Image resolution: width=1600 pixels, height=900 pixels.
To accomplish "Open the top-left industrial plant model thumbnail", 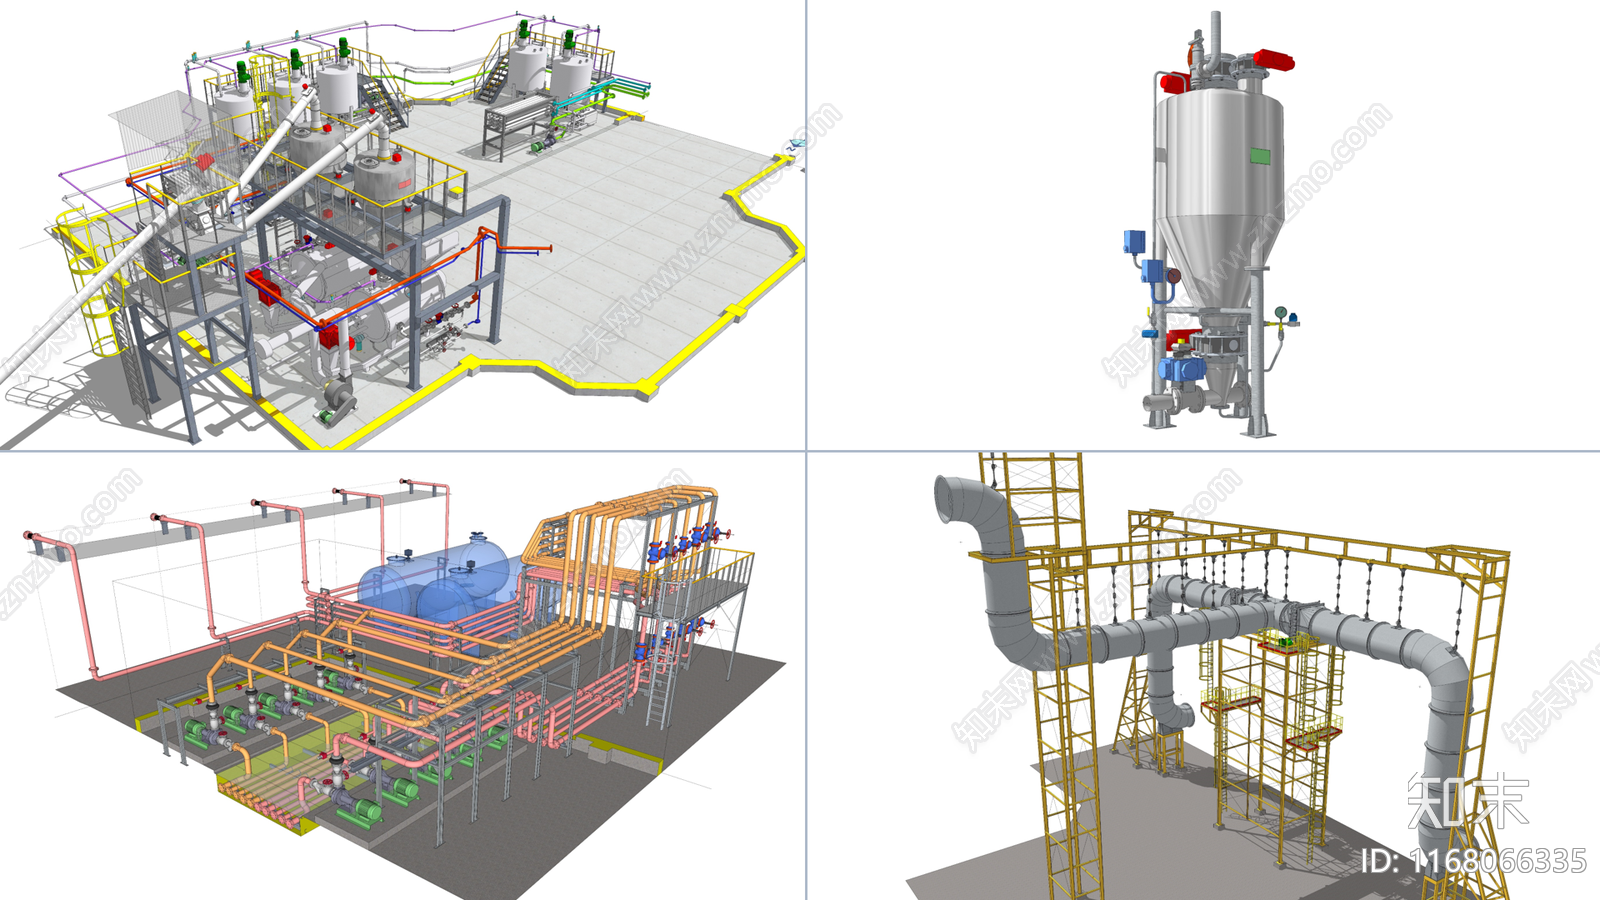I will pos(402,224).
